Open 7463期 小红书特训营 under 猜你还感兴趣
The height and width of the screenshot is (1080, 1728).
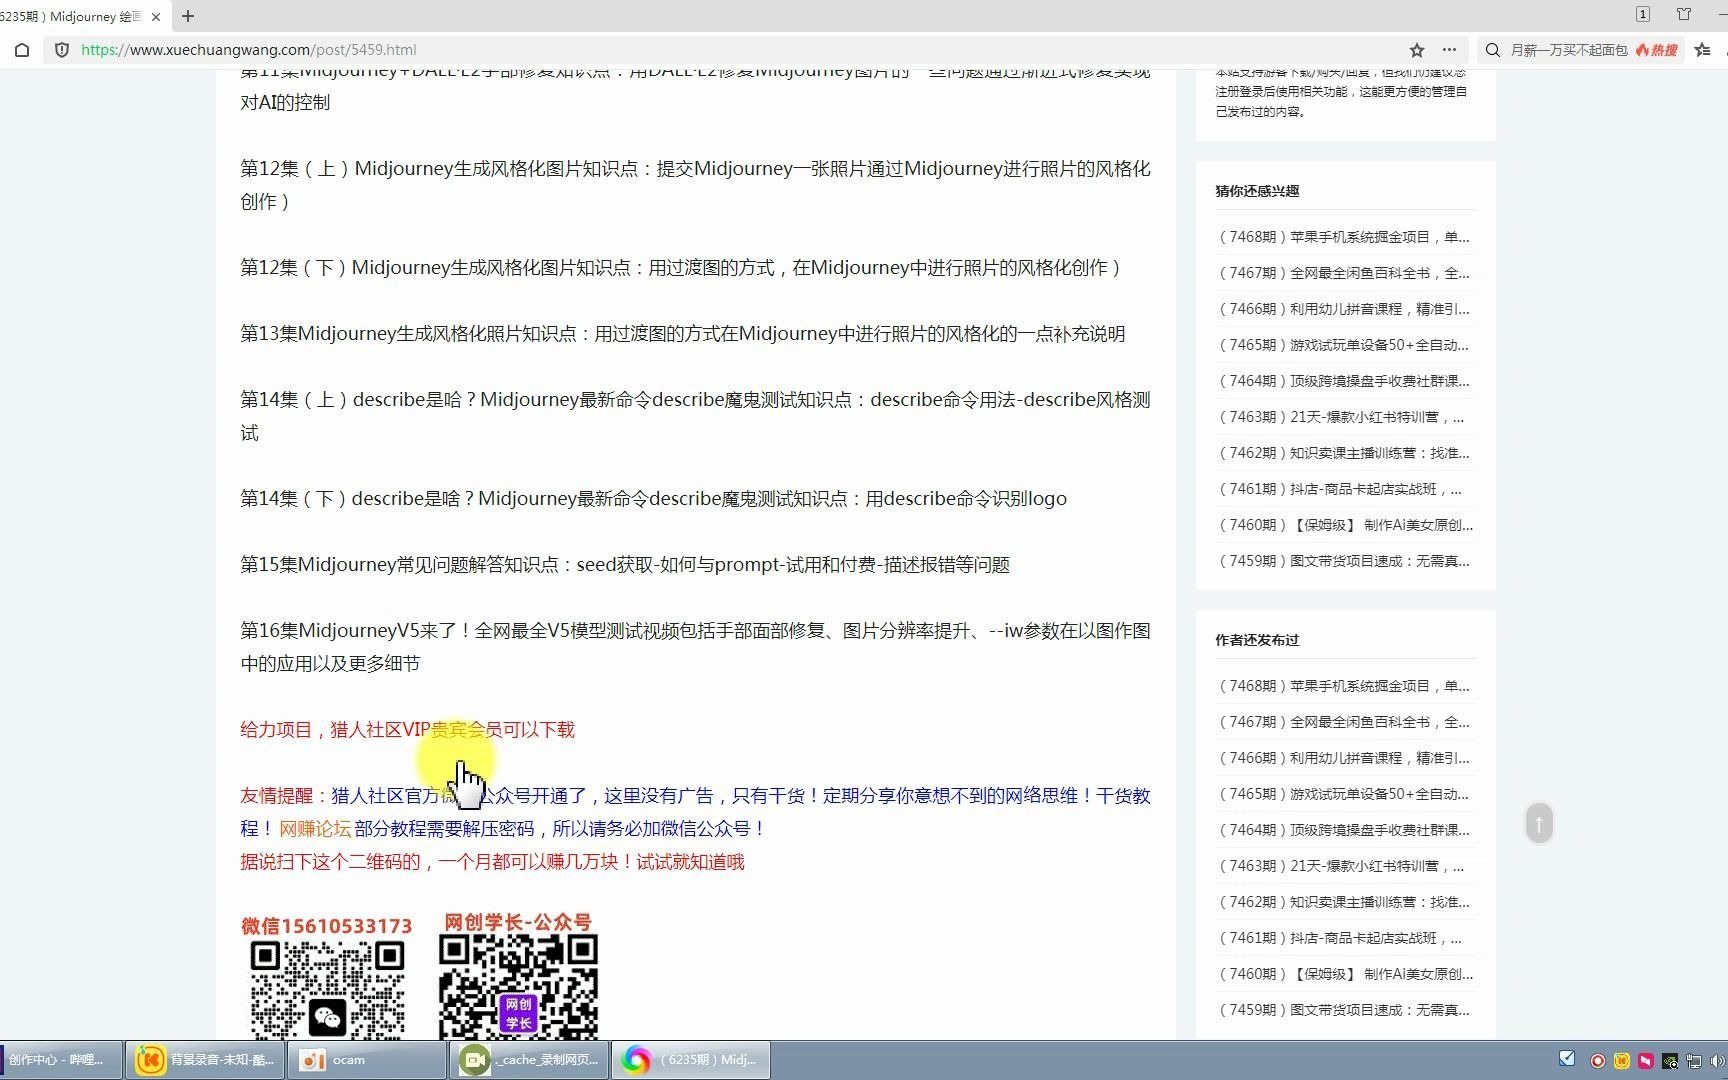[1340, 417]
